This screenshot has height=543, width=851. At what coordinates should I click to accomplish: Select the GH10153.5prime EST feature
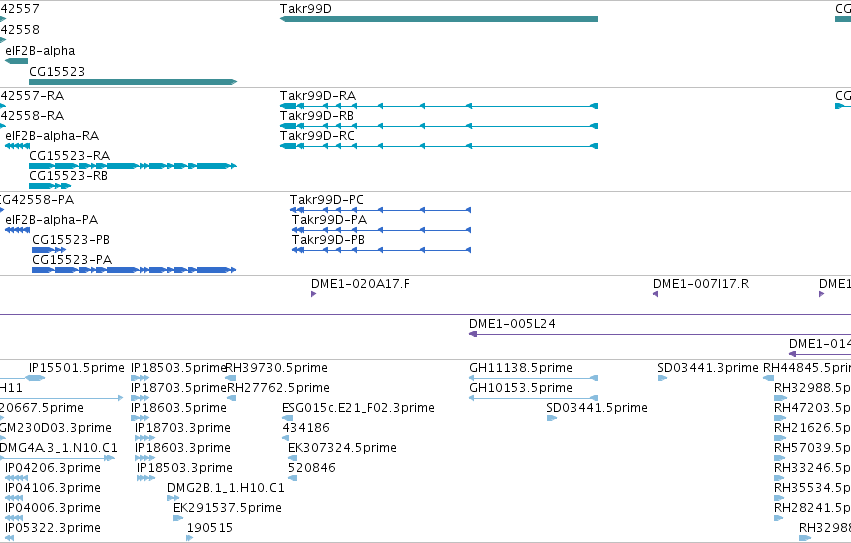pyautogui.click(x=534, y=398)
